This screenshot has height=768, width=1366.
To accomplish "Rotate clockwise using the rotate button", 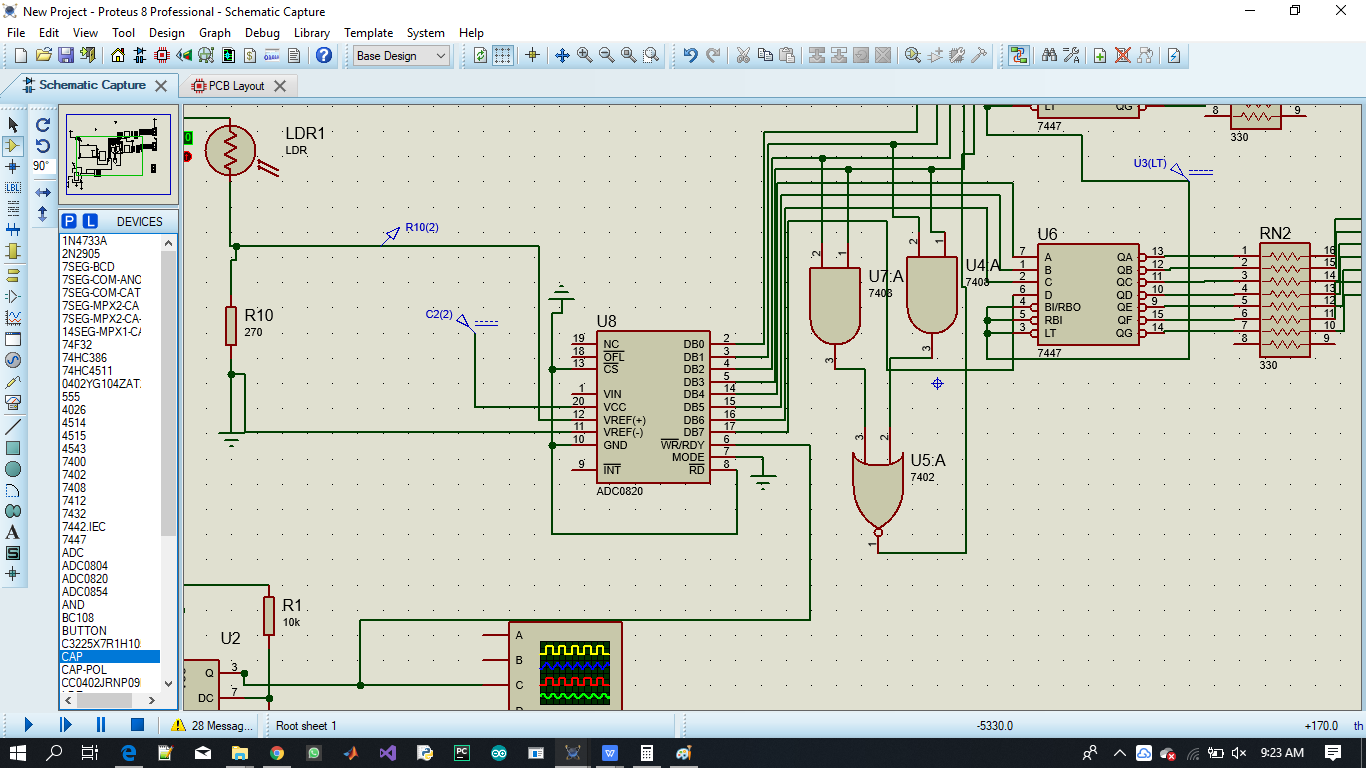I will [x=43, y=125].
